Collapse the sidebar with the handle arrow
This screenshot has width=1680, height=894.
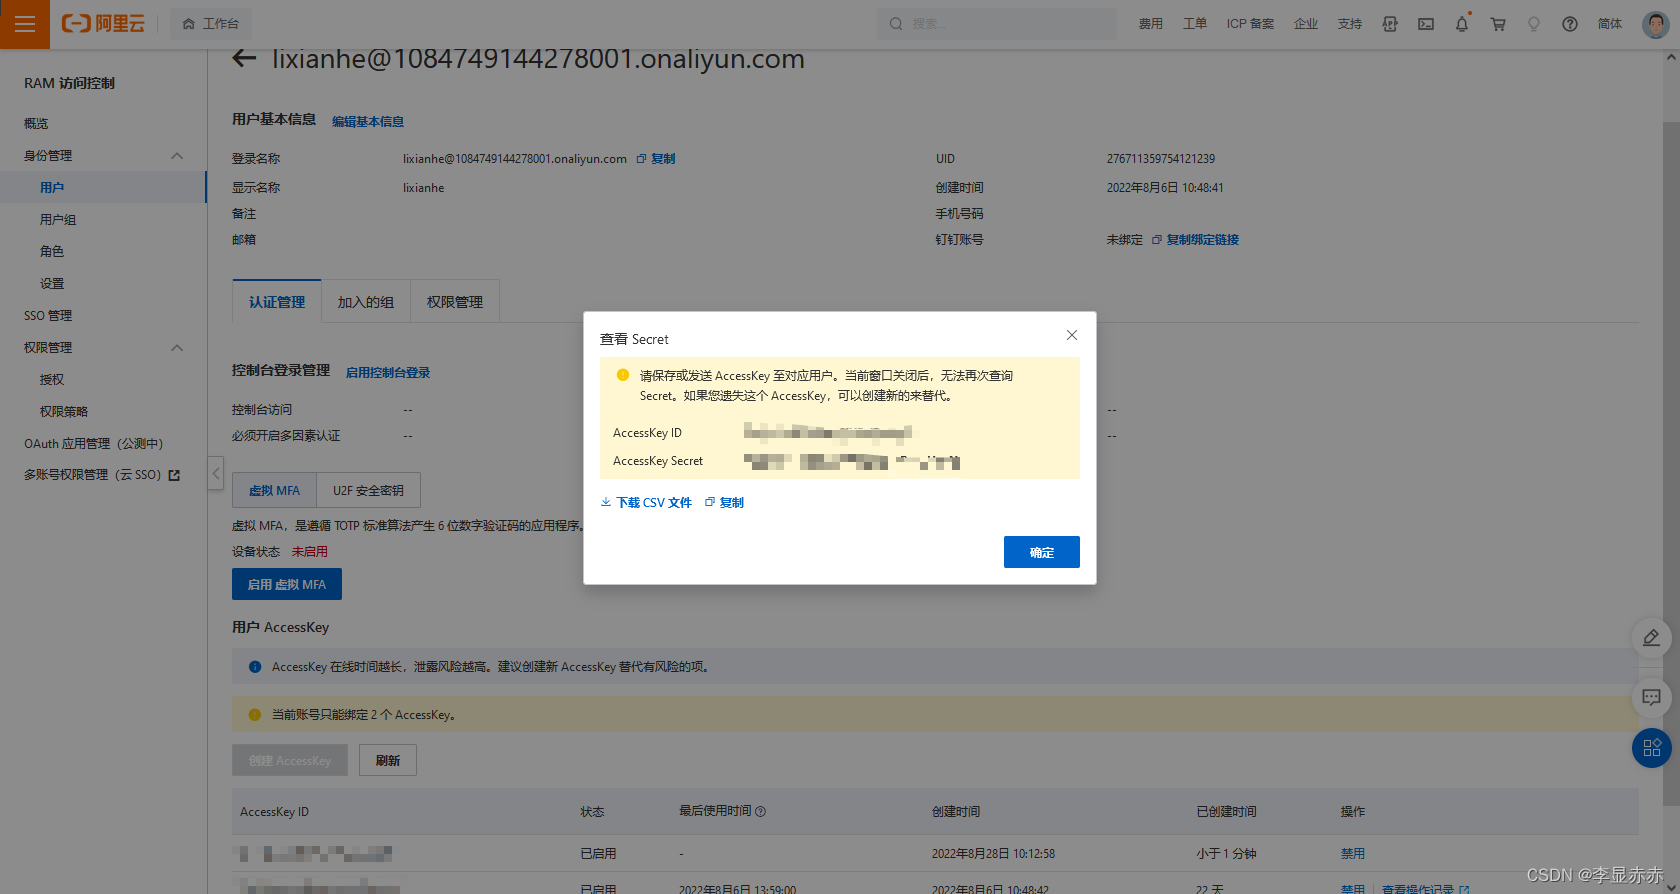216,473
